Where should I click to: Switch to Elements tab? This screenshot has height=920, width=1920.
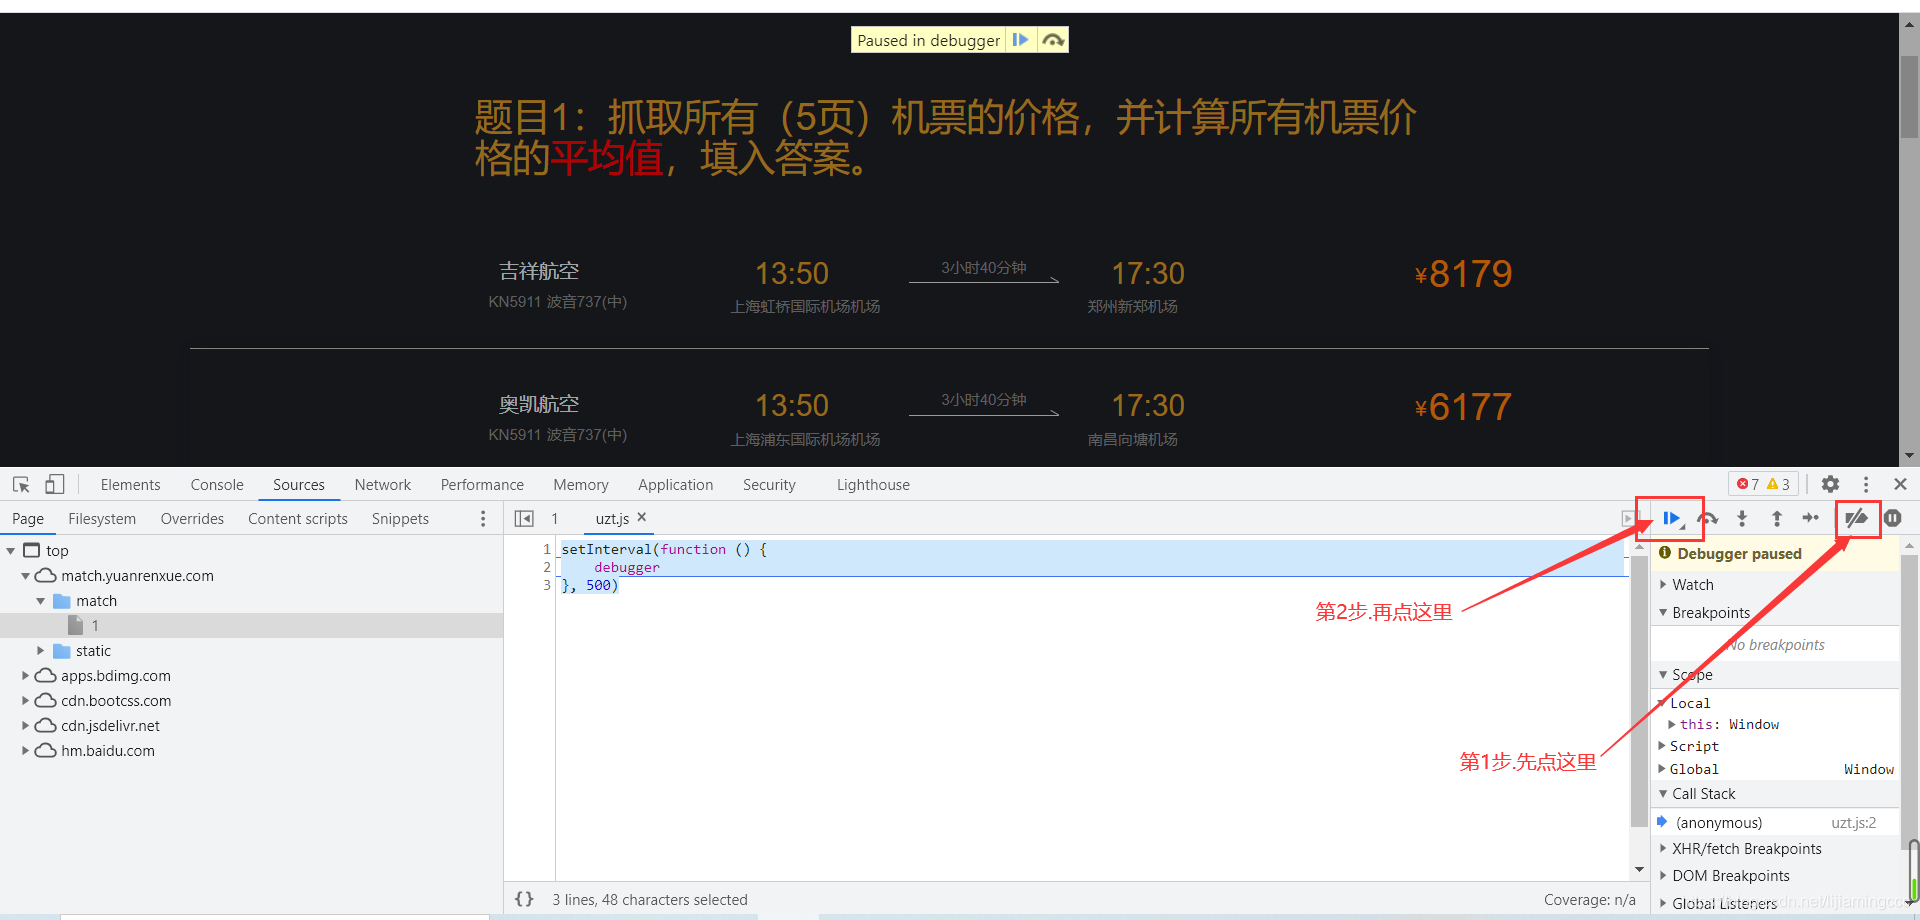point(130,484)
